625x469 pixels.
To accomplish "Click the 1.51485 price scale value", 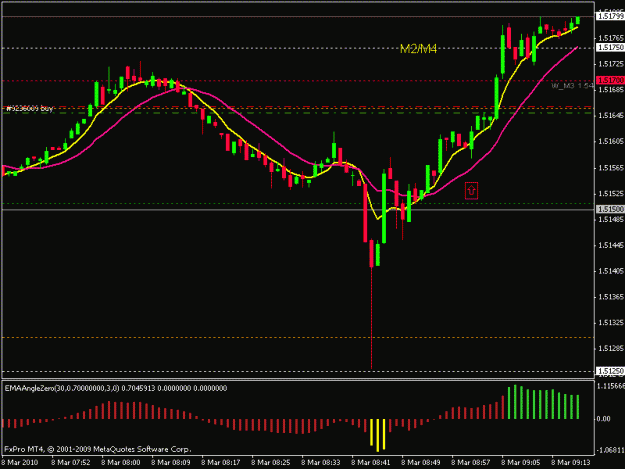I will pyautogui.click(x=611, y=220).
